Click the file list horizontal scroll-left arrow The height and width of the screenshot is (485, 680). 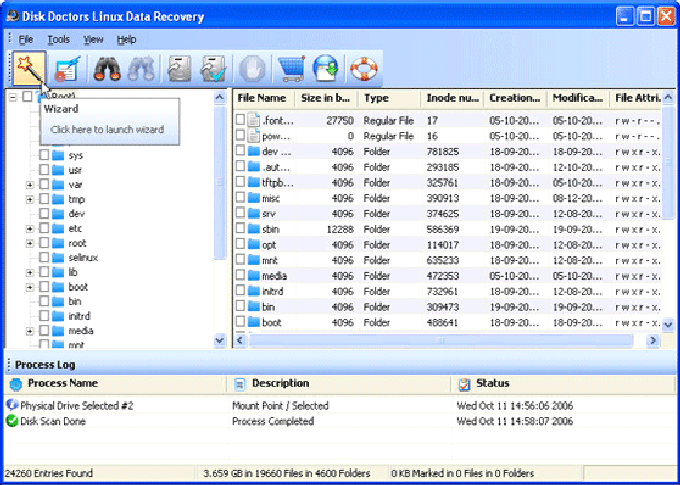240,341
